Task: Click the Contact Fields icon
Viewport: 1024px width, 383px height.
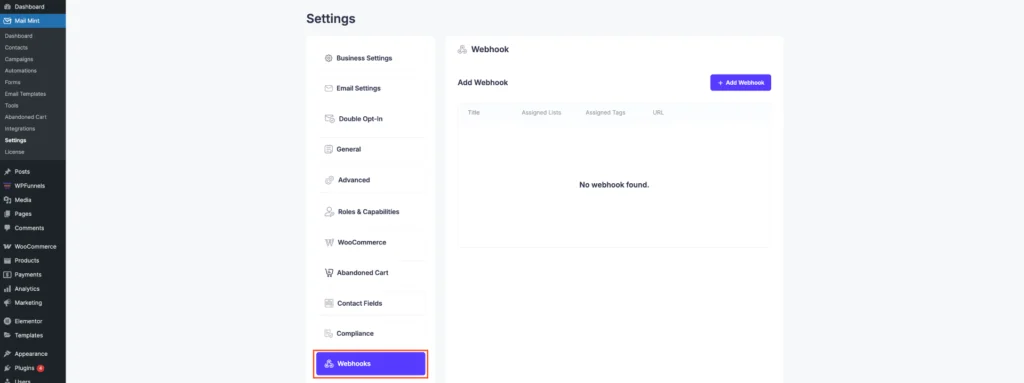Action: tap(329, 303)
